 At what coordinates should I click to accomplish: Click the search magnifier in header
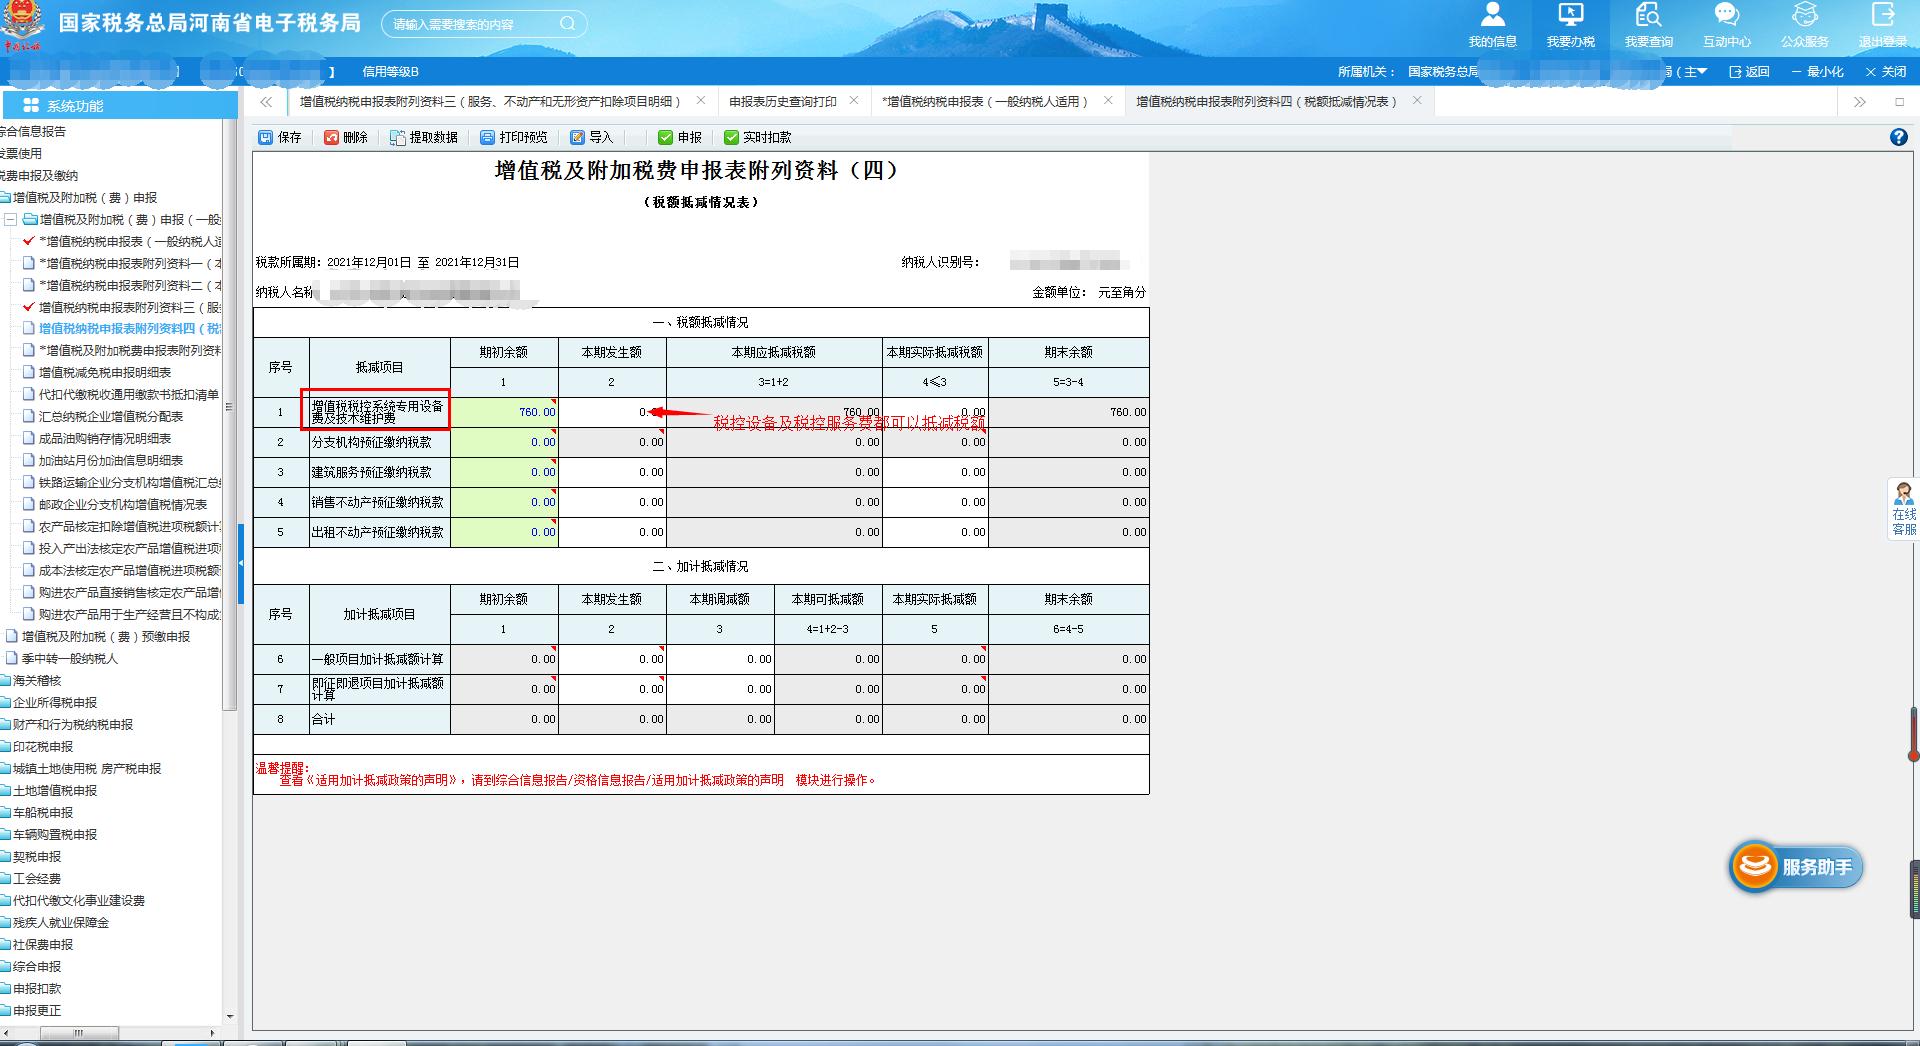click(x=567, y=24)
